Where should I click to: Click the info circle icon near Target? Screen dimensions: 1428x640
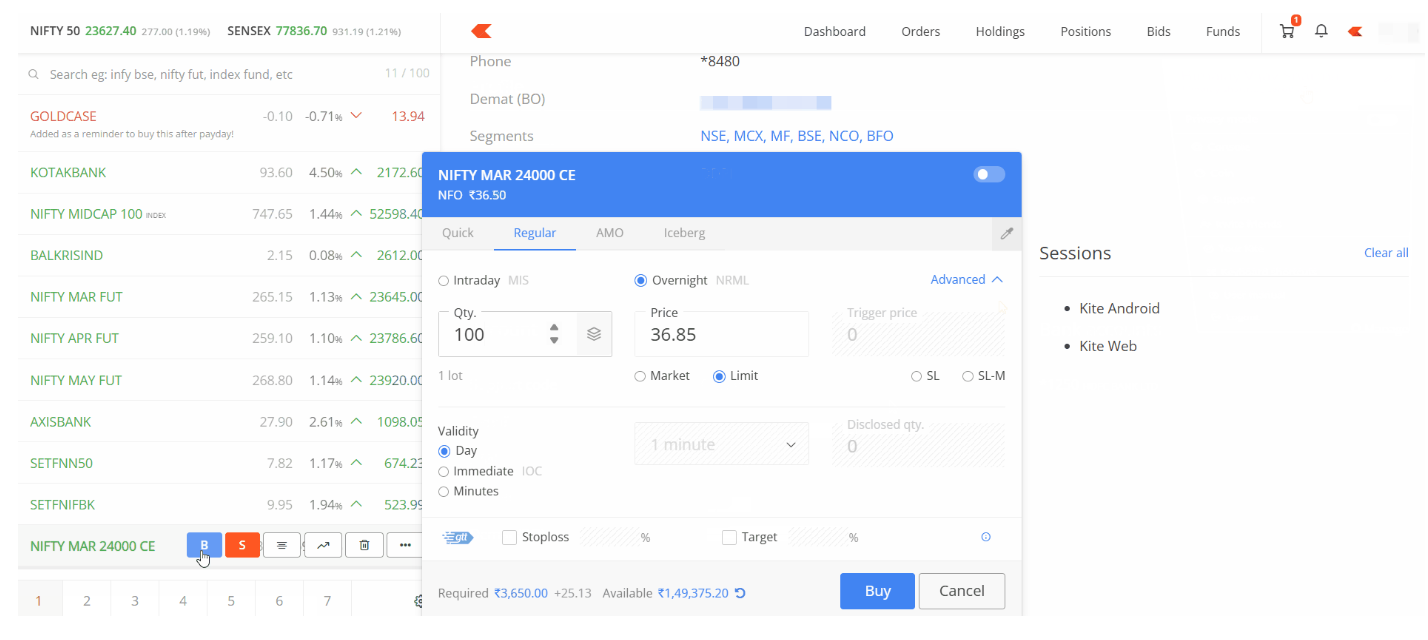[986, 538]
